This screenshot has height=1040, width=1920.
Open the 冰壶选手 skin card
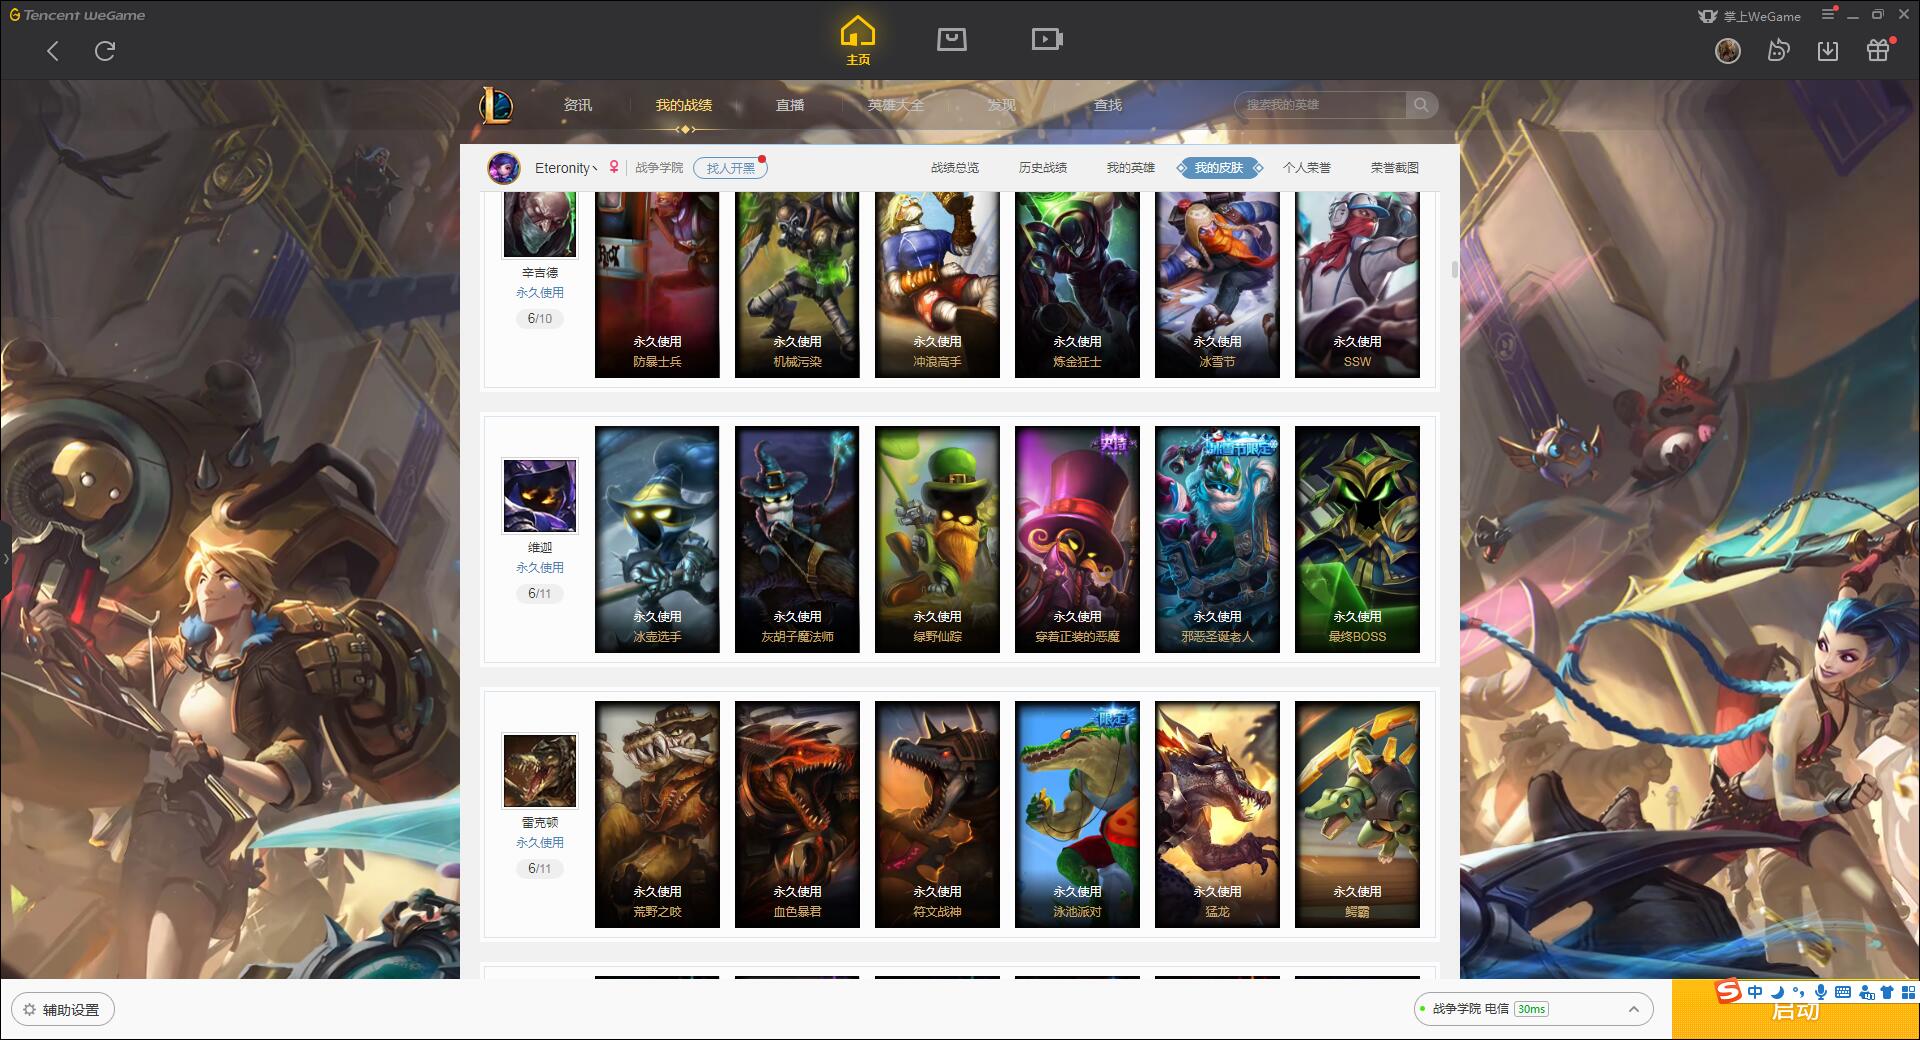[x=657, y=540]
